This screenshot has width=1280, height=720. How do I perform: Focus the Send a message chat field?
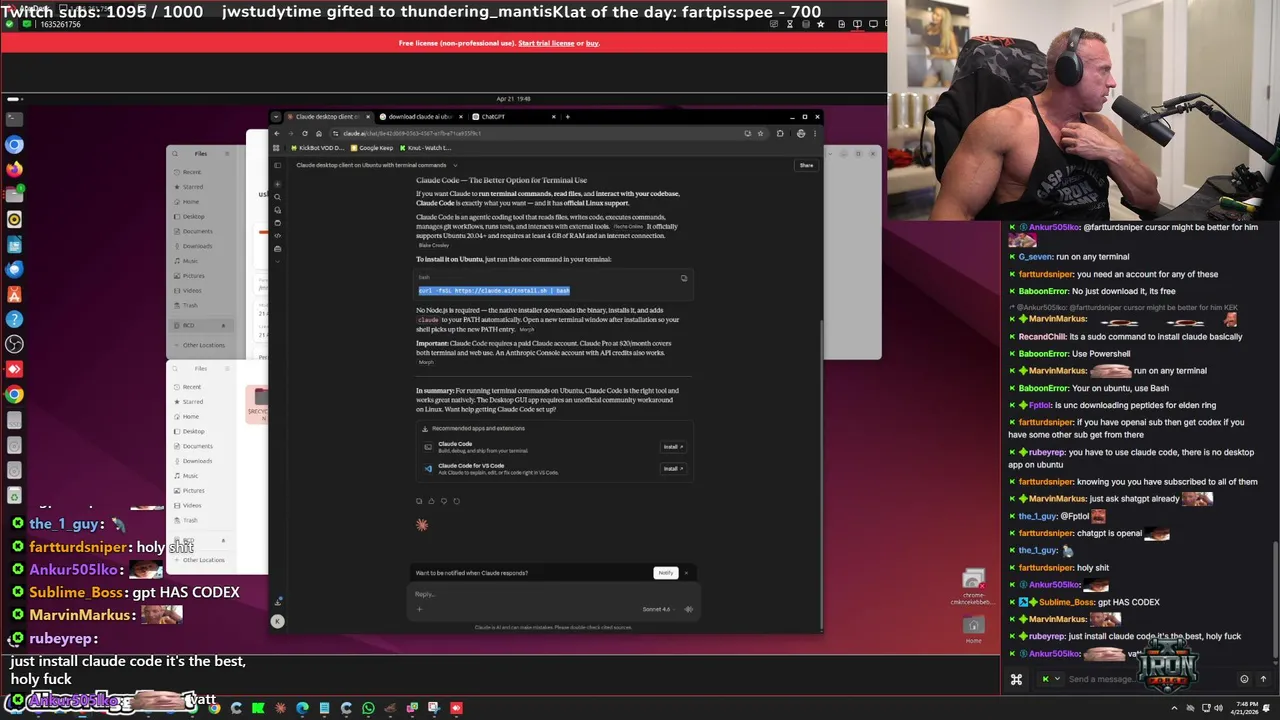coord(1150,679)
